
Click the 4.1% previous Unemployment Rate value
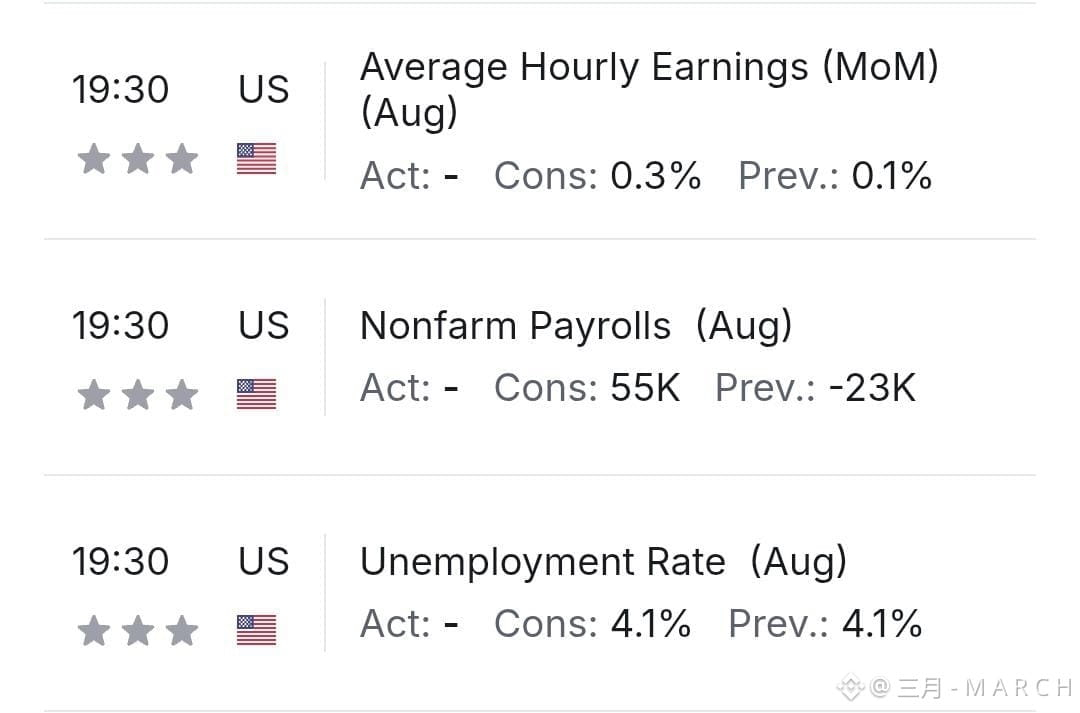[x=882, y=623]
